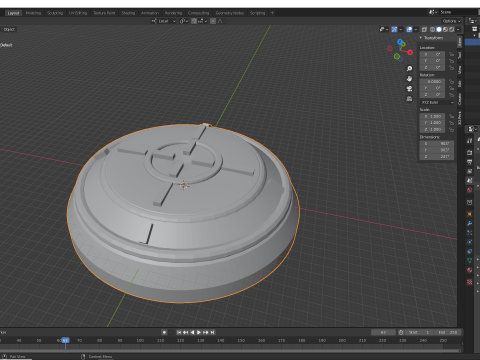
Task: Switch perspective/orthographic grid icon
Action: 409,99
